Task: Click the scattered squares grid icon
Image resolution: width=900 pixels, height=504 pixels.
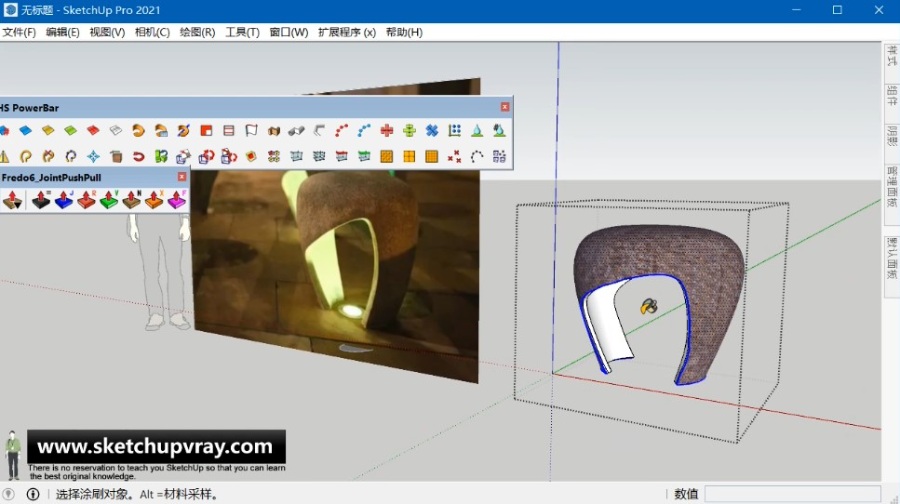Action: 499,156
